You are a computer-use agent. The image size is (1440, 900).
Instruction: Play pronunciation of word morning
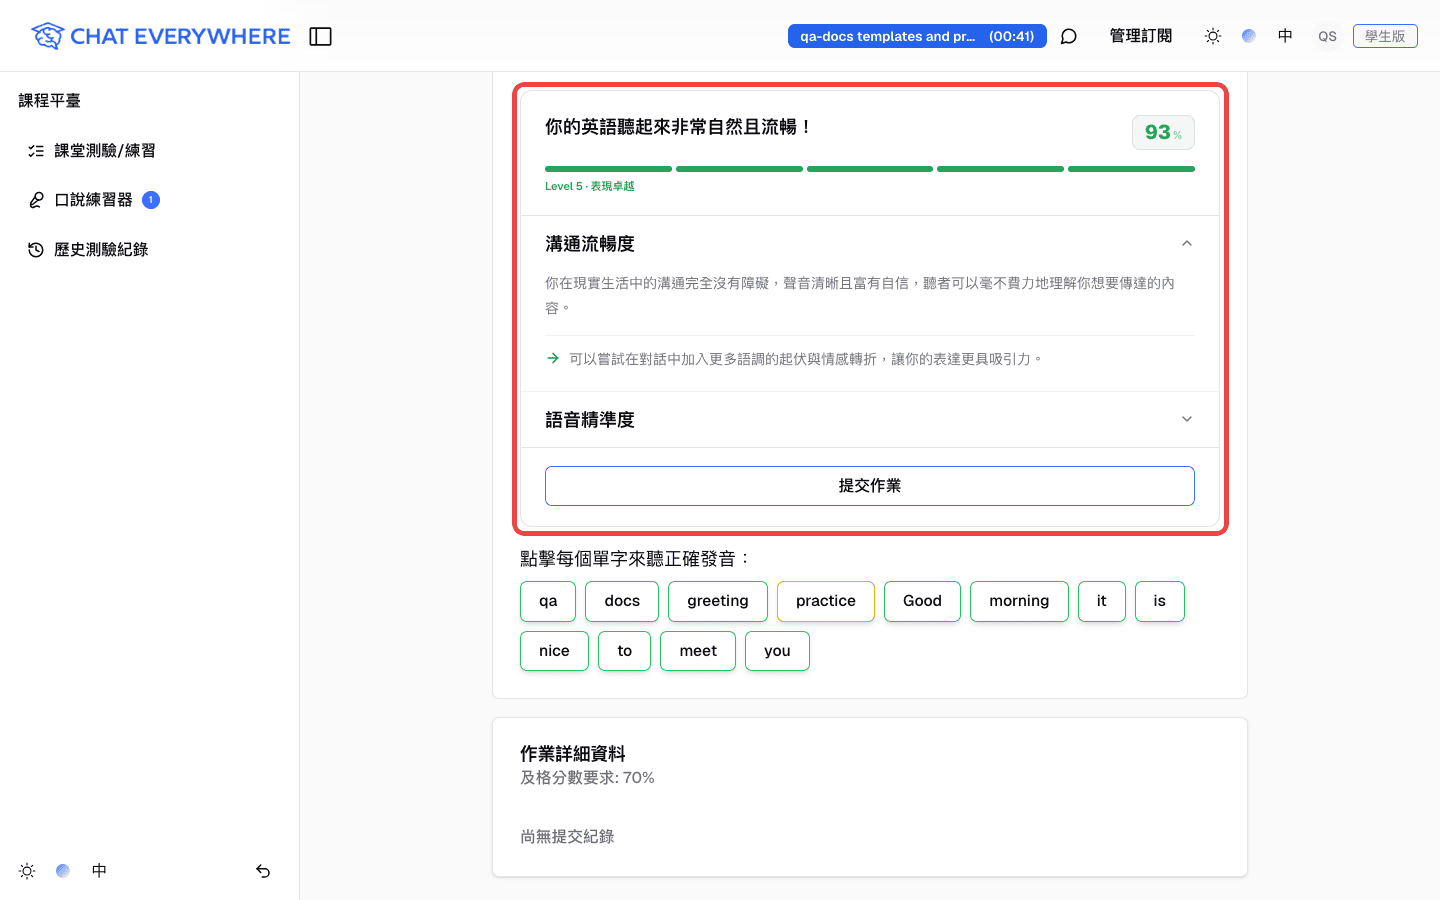point(1019,601)
